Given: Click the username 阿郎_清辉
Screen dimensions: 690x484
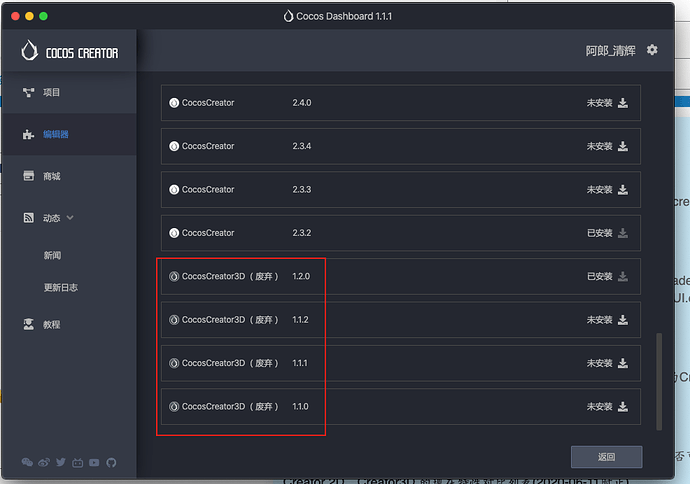Looking at the screenshot, I should pyautogui.click(x=610, y=51).
